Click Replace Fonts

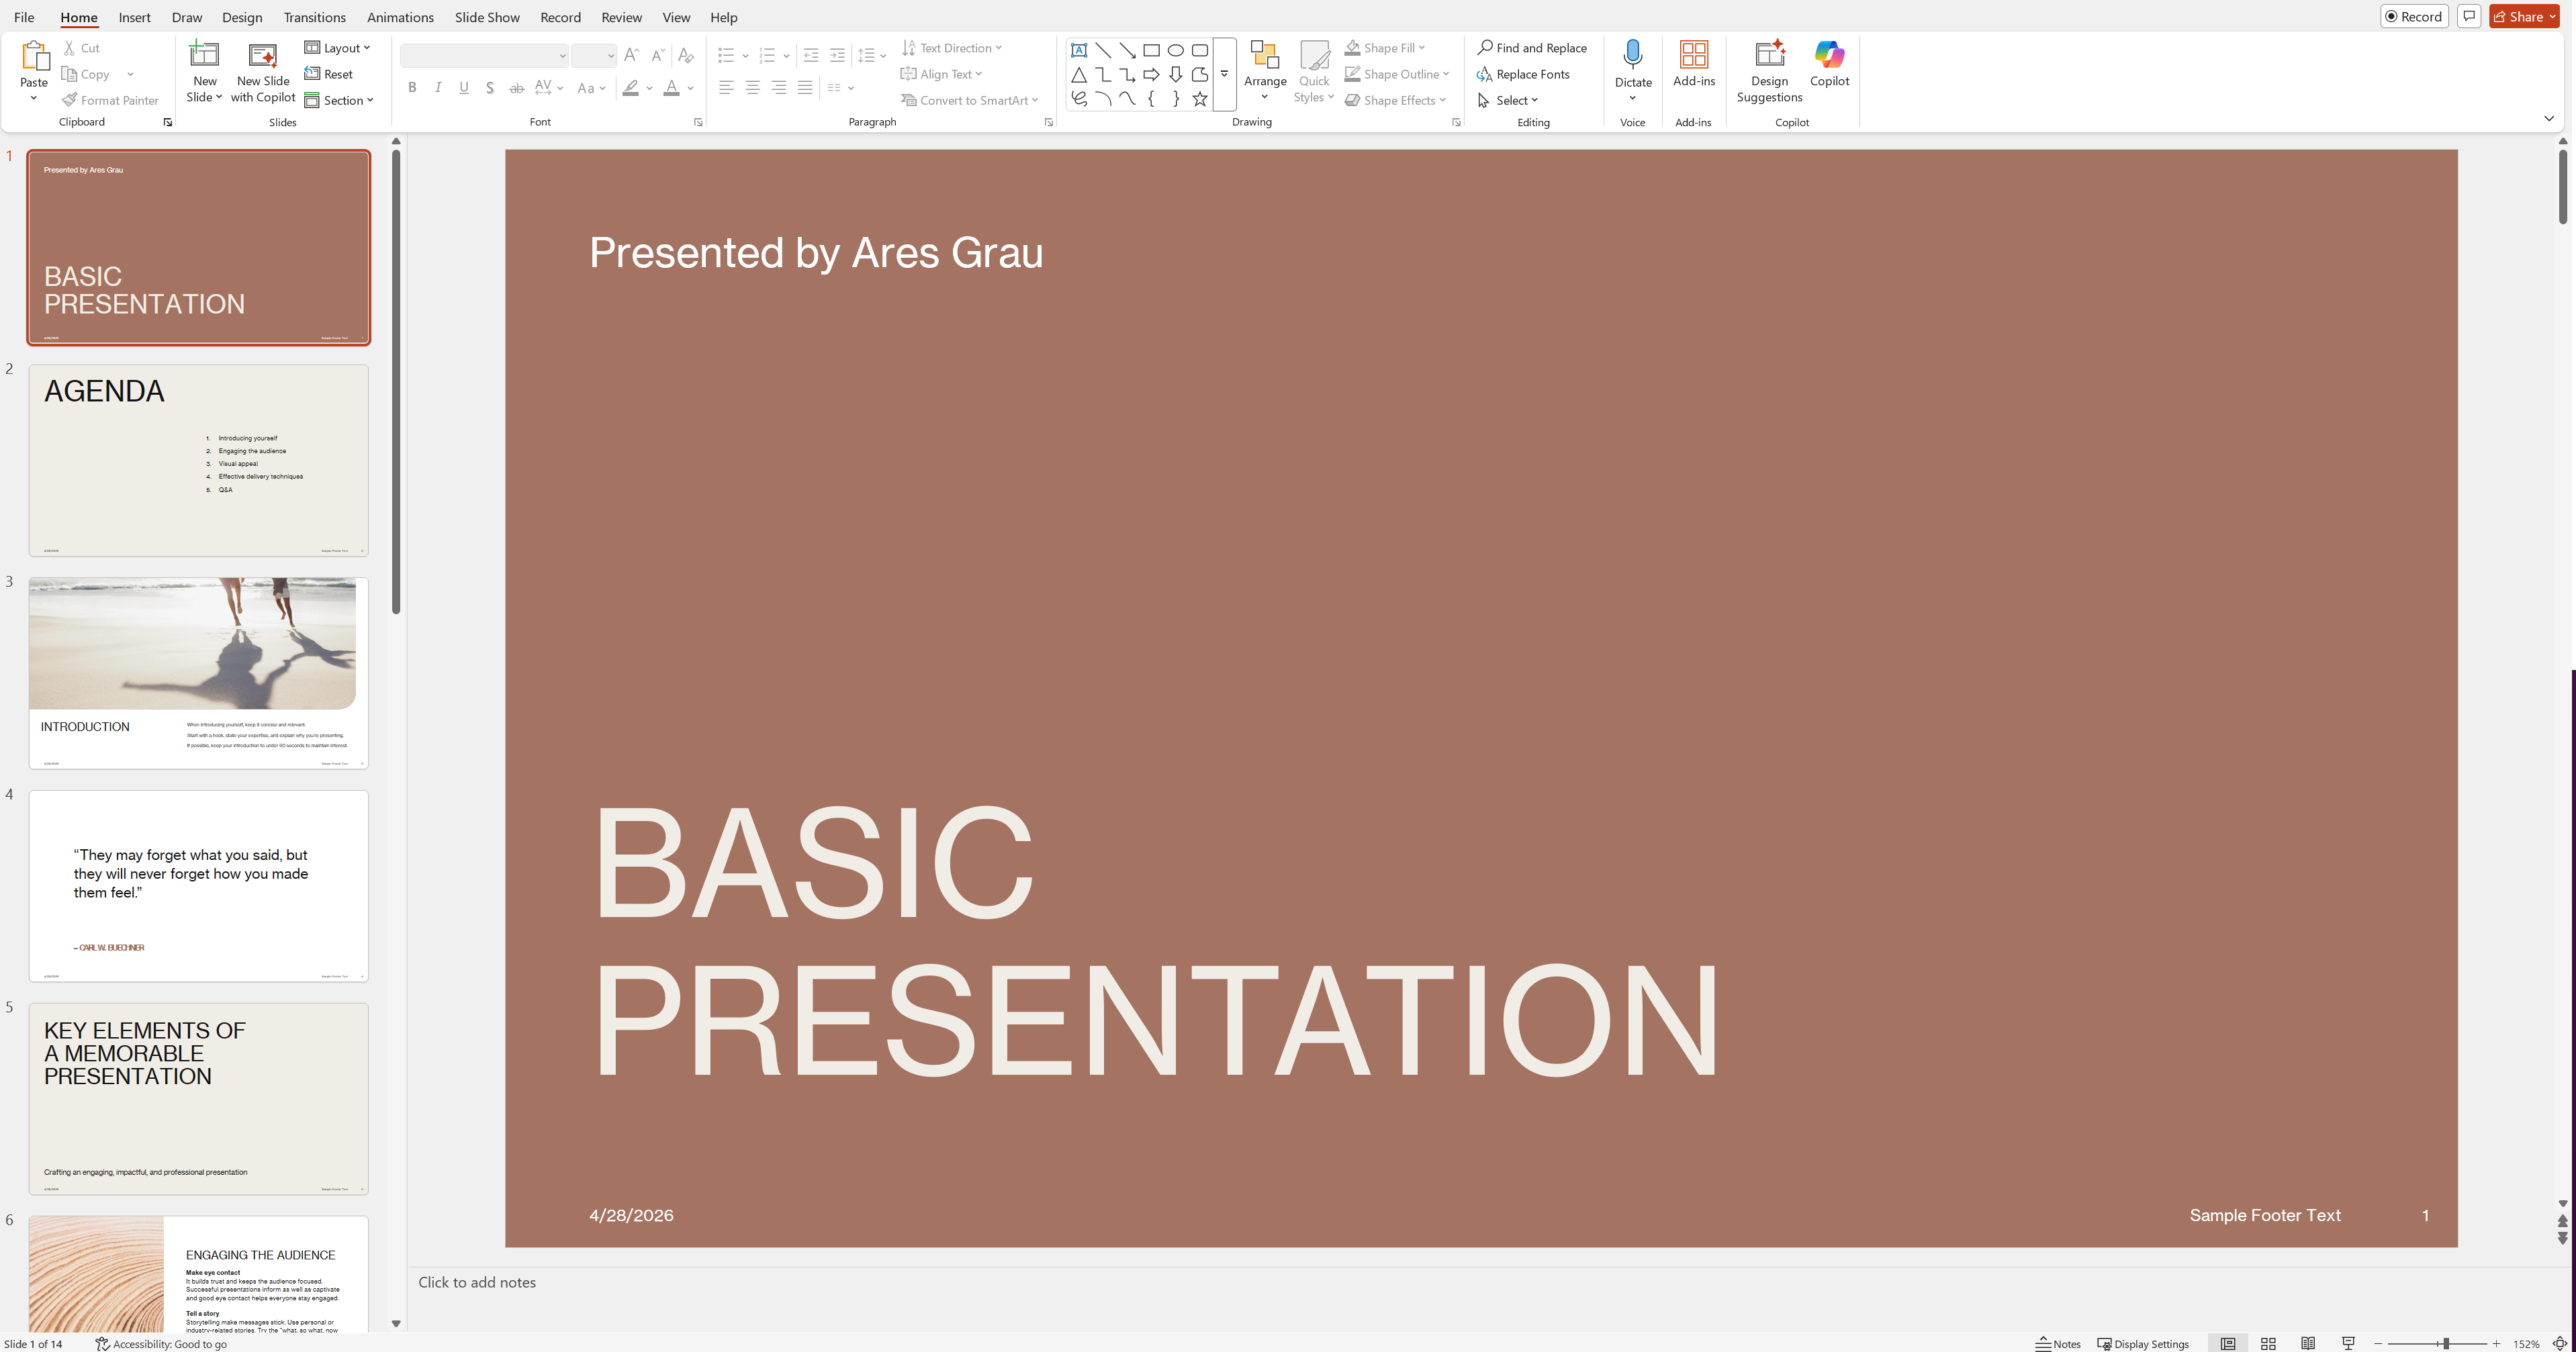(x=1523, y=74)
